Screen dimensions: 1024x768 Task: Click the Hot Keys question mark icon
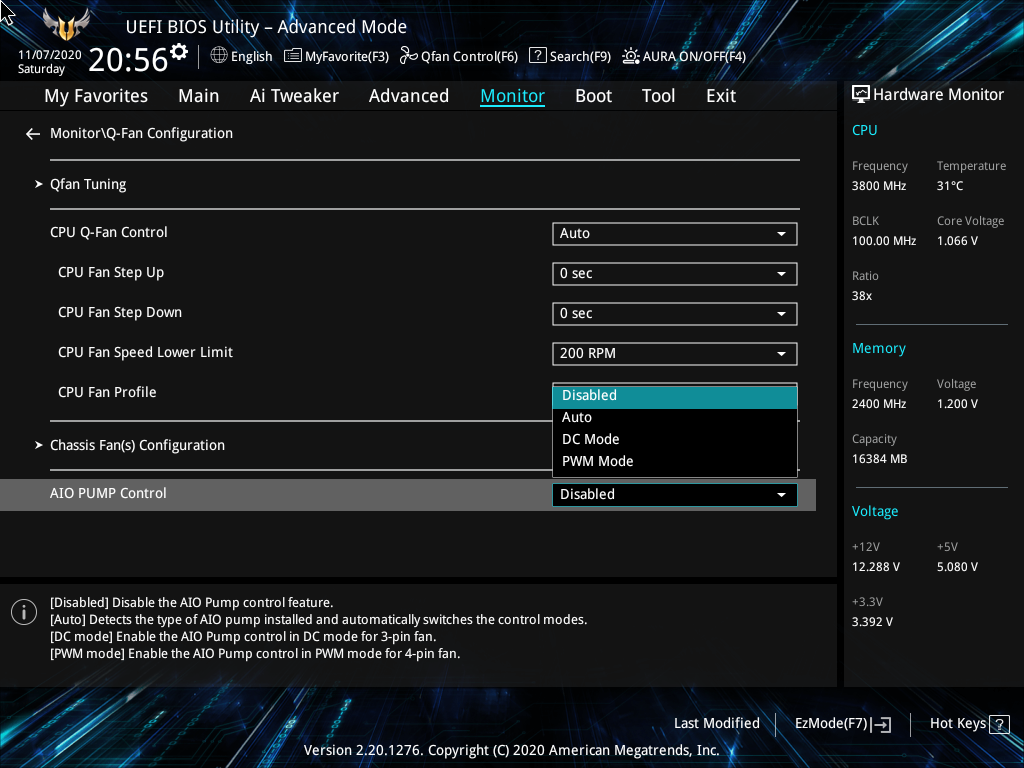click(999, 724)
